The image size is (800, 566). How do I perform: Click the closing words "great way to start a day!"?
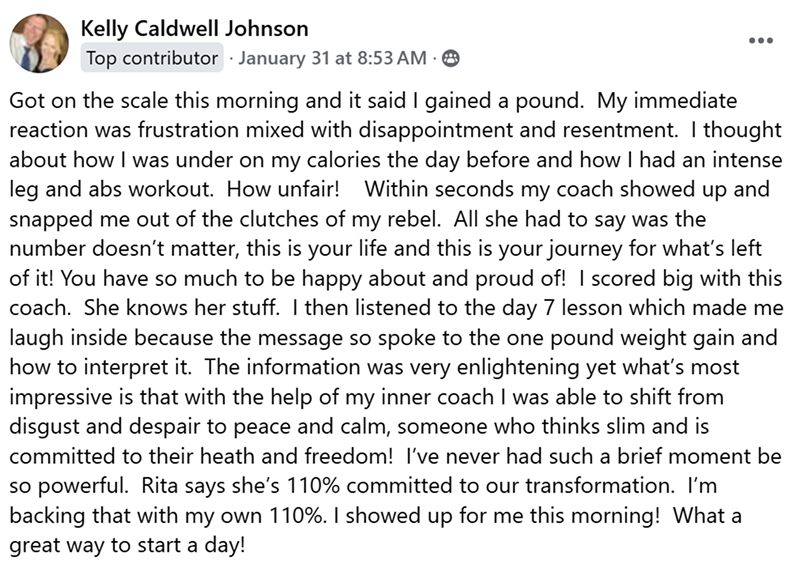point(128,546)
